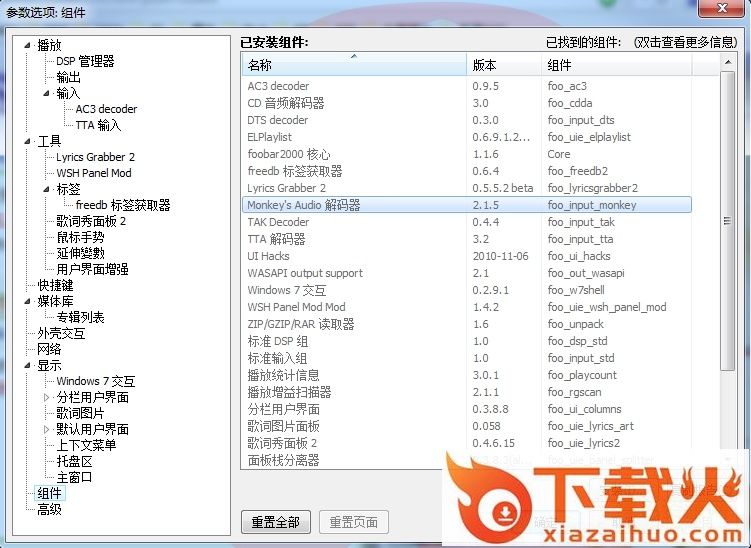This screenshot has width=751, height=548.
Task: Select 专辑列表 tree item
Action: 80,317
